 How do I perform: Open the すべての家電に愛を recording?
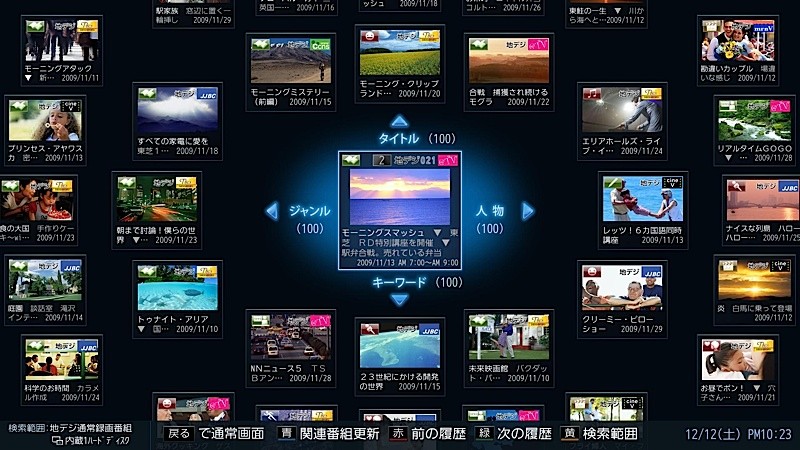tap(178, 121)
